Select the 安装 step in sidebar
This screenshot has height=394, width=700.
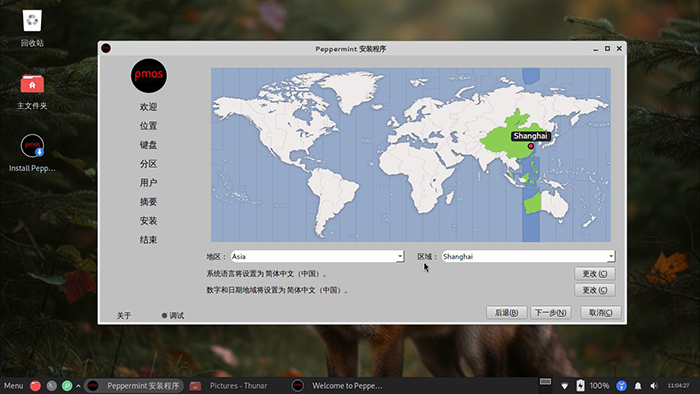click(148, 220)
